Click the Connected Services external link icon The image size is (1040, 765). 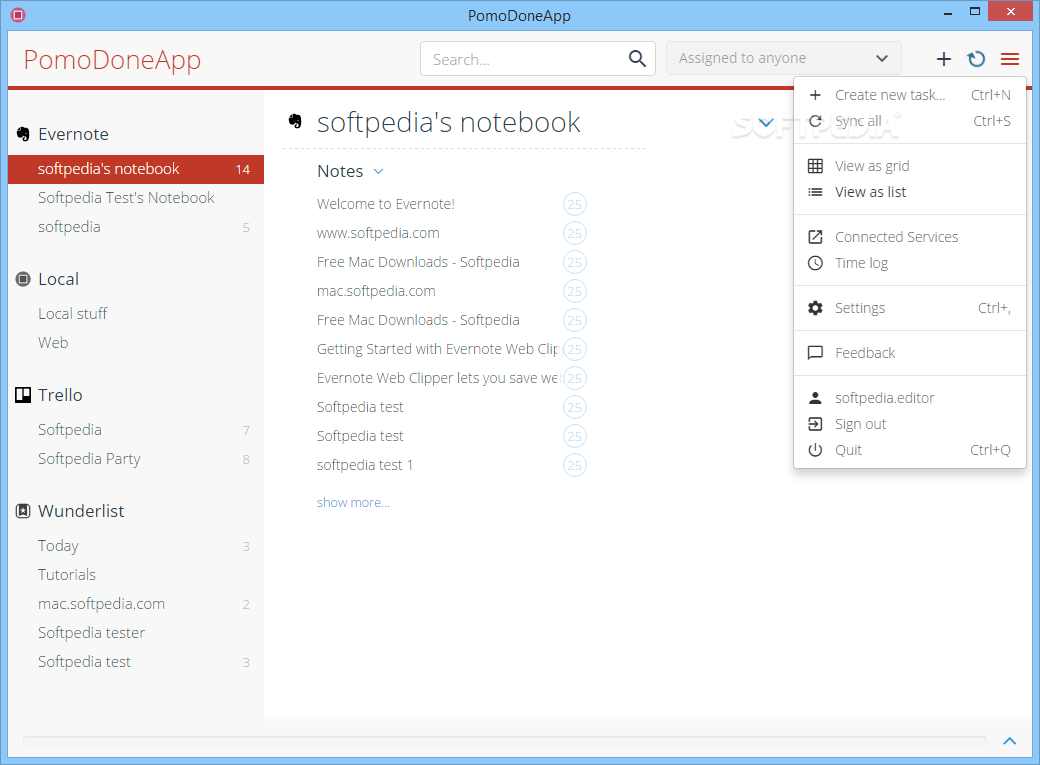(815, 237)
